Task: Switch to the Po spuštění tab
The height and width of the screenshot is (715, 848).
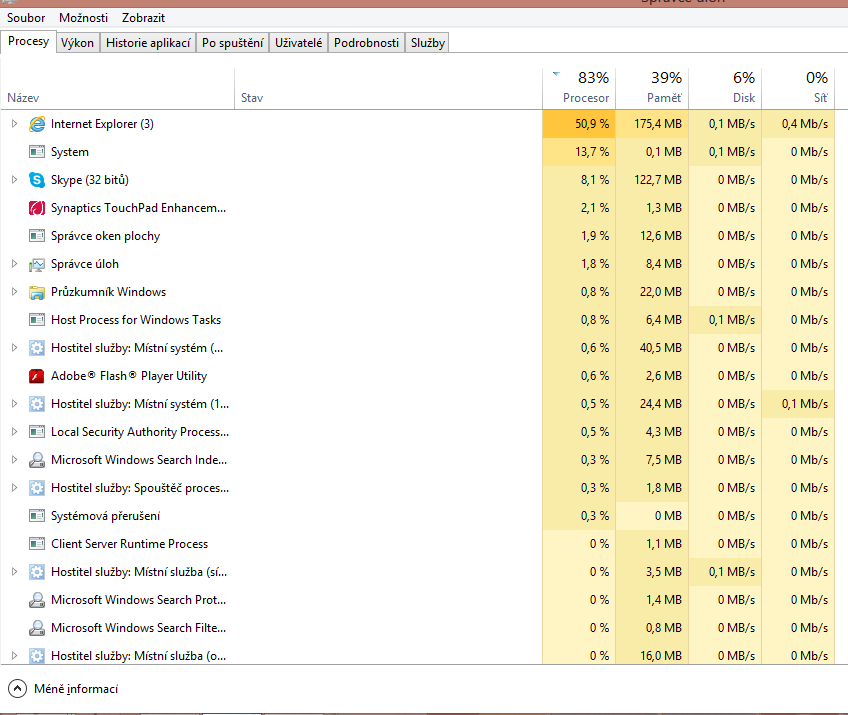Action: (233, 43)
